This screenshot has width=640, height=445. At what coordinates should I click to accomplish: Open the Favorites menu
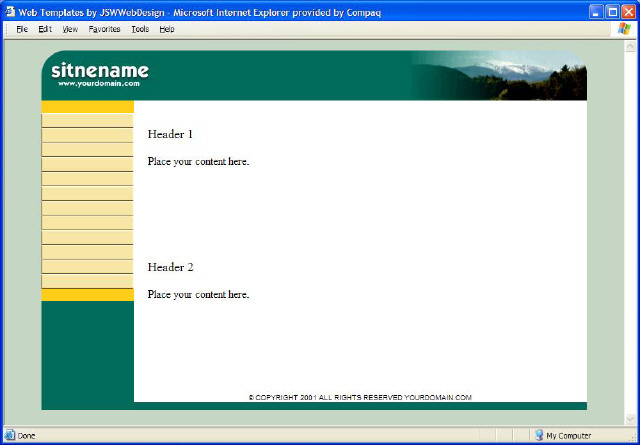[x=104, y=29]
